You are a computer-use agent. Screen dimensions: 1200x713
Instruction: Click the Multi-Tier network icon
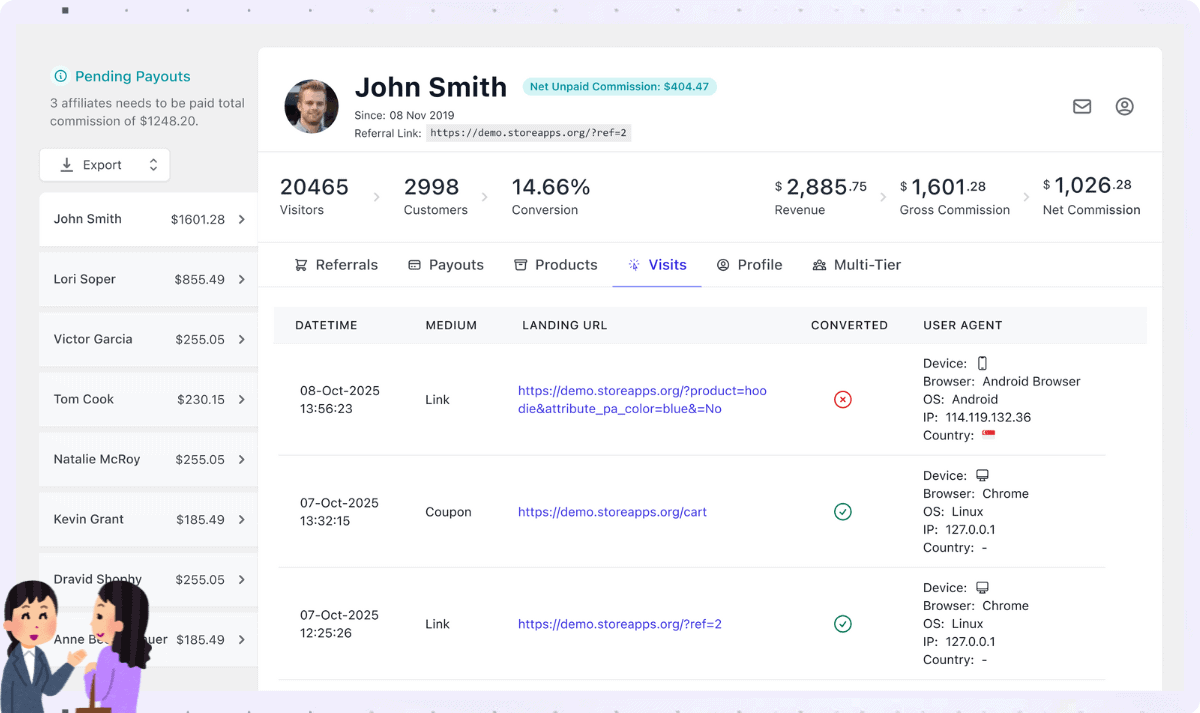pos(820,264)
